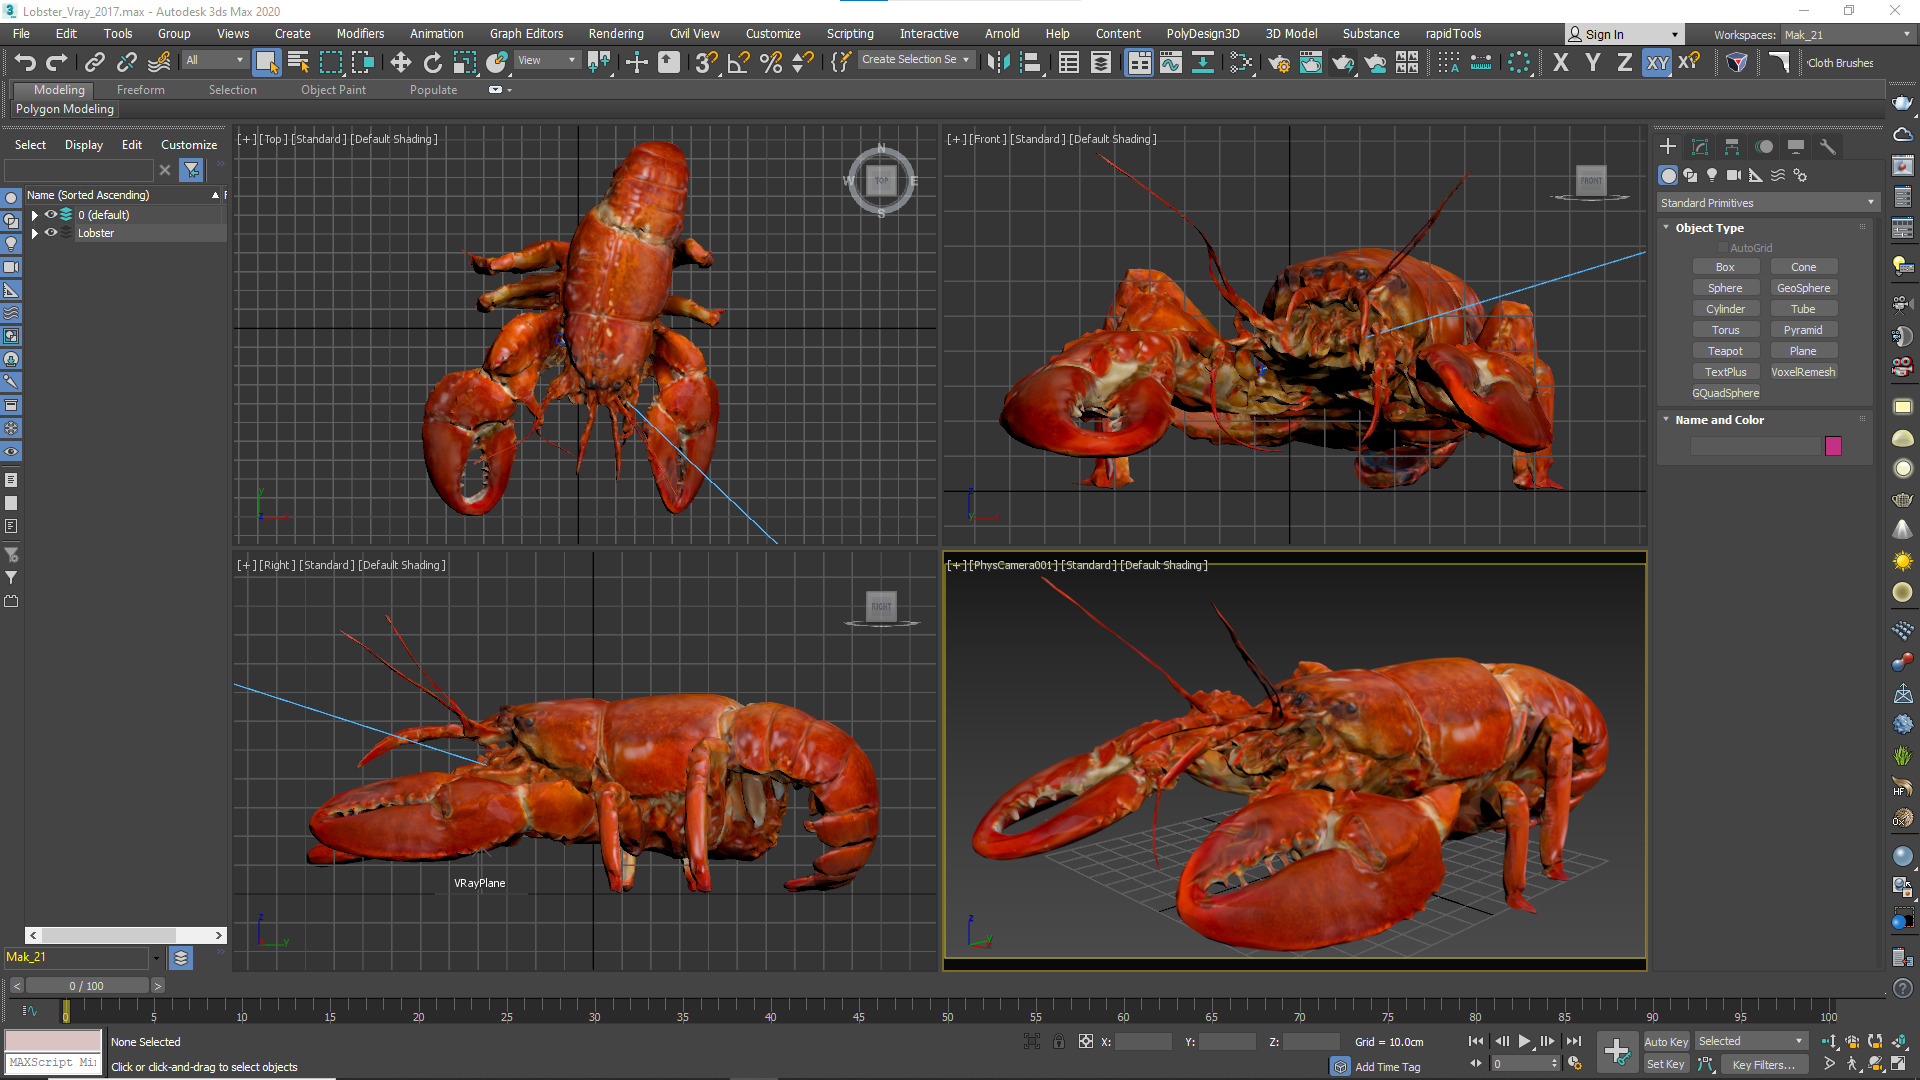Viewport: 1920px width, 1080px height.
Task: Select the Select and Link tool
Action: pyautogui.click(x=94, y=63)
